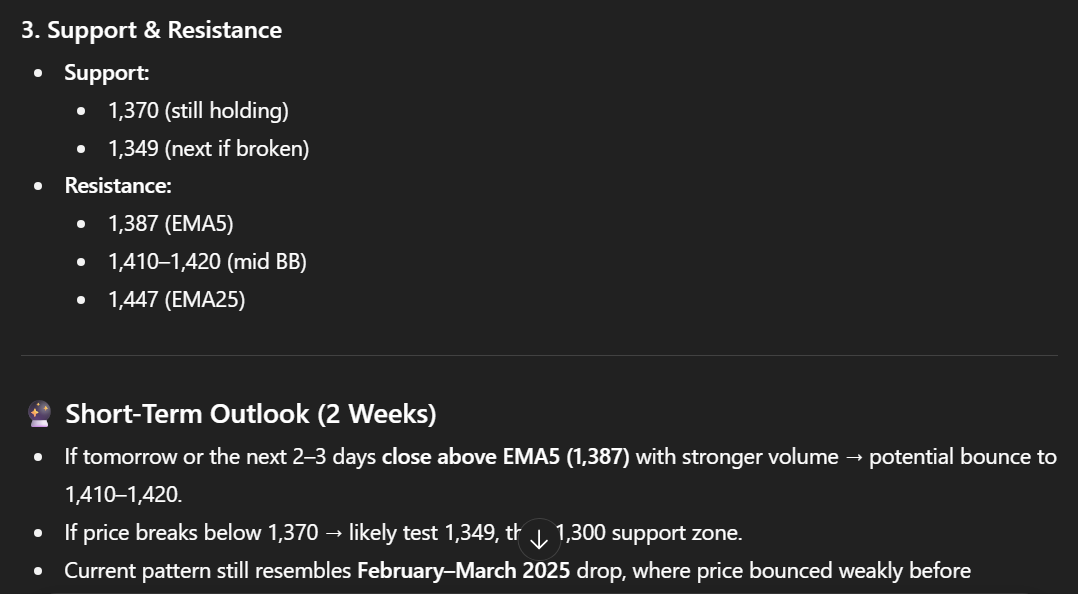Screen dimensions: 1078x594
Task: Click the '1,410–1,420.' text ending the first outlook bullet
Action: tap(123, 495)
